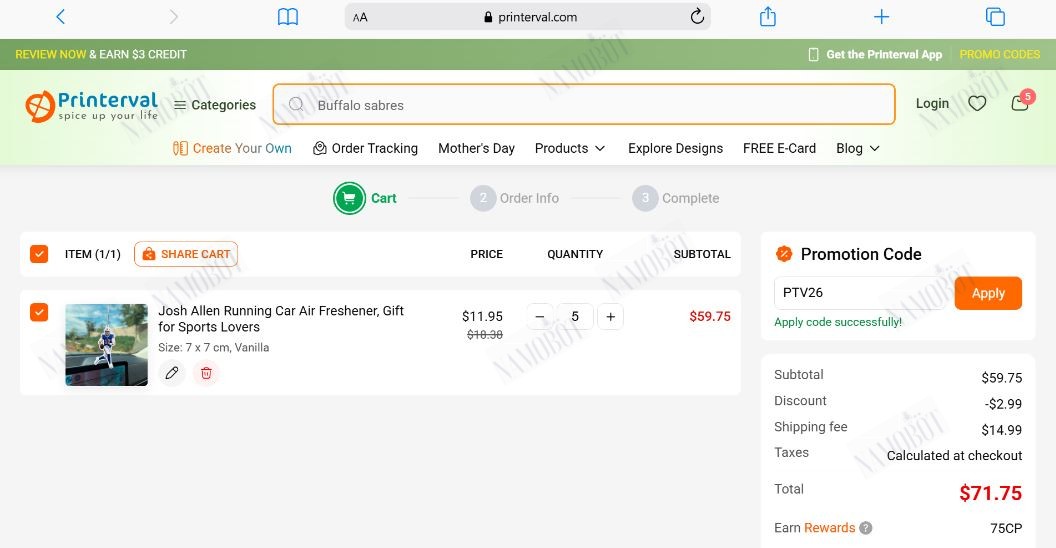The height and width of the screenshot is (548, 1056).
Task: Open the wishlist heart icon
Action: coord(977,104)
